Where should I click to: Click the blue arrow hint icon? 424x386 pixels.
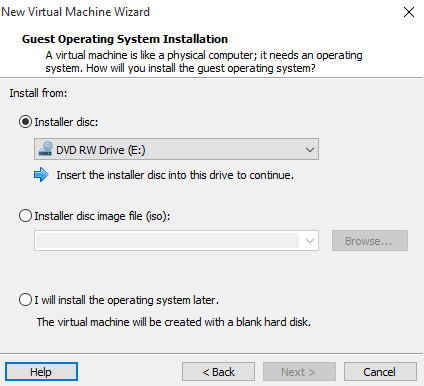pos(41,175)
